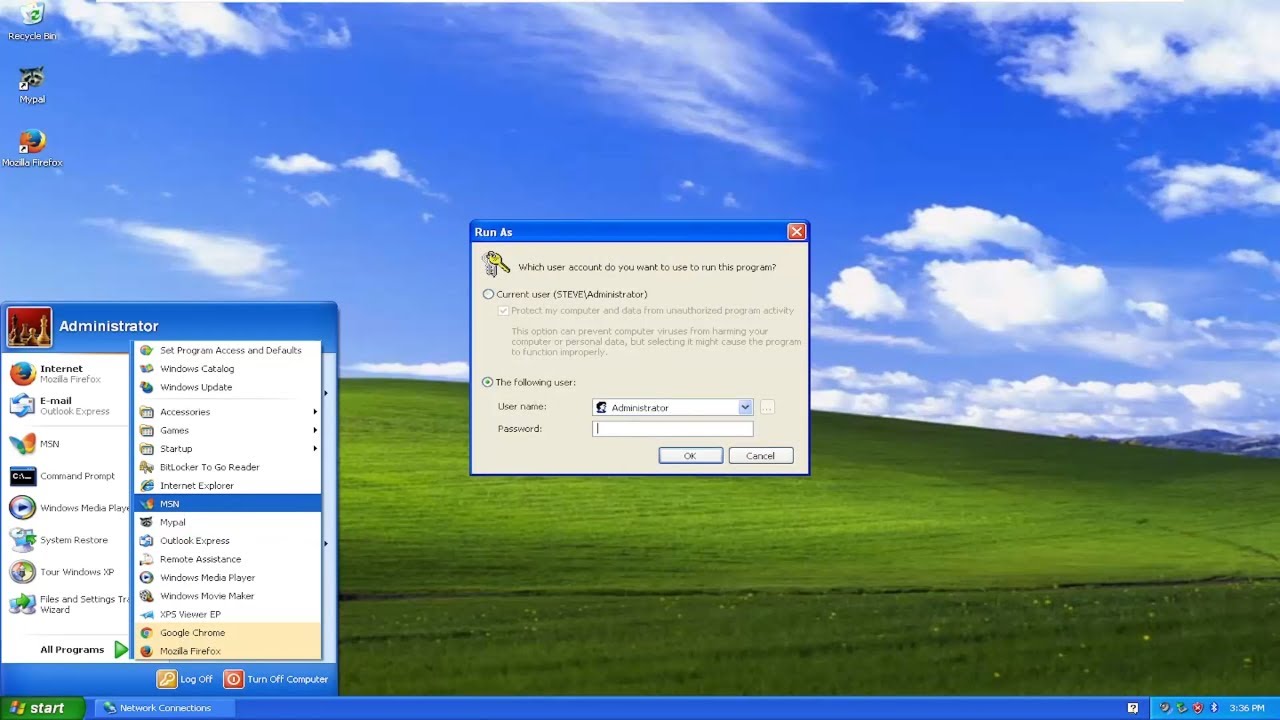Image resolution: width=1280 pixels, height=720 pixels.
Task: Launch Mozilla Firefox from programs list
Action: (x=228, y=651)
